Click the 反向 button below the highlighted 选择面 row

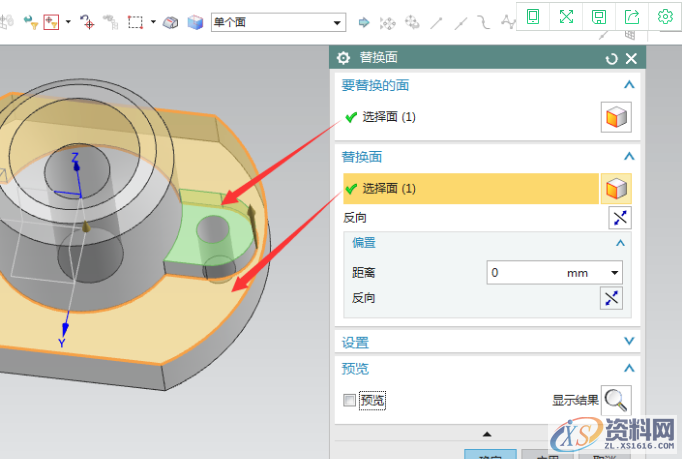coord(620,218)
